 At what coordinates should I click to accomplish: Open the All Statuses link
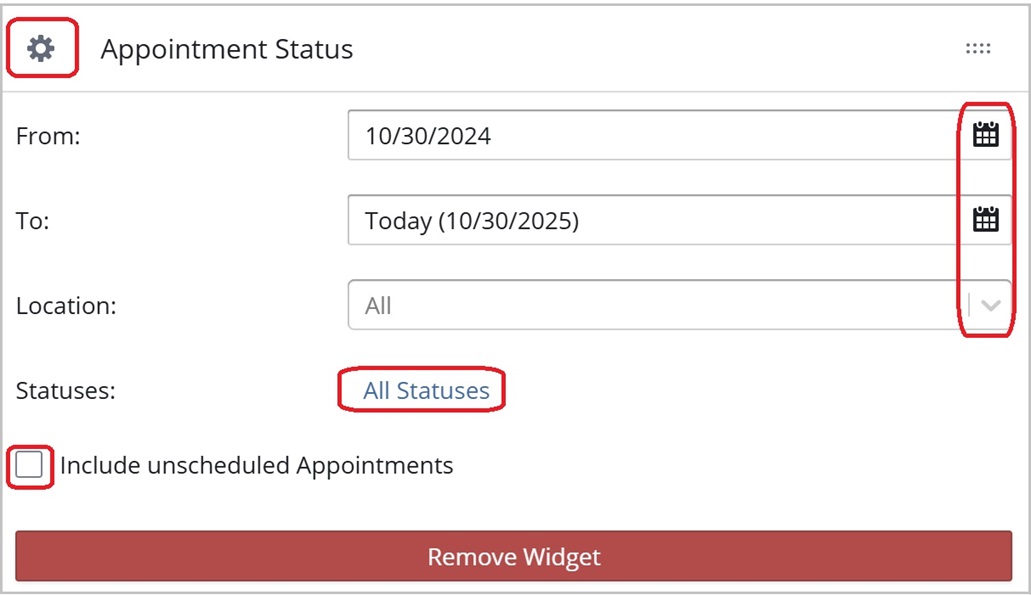426,391
